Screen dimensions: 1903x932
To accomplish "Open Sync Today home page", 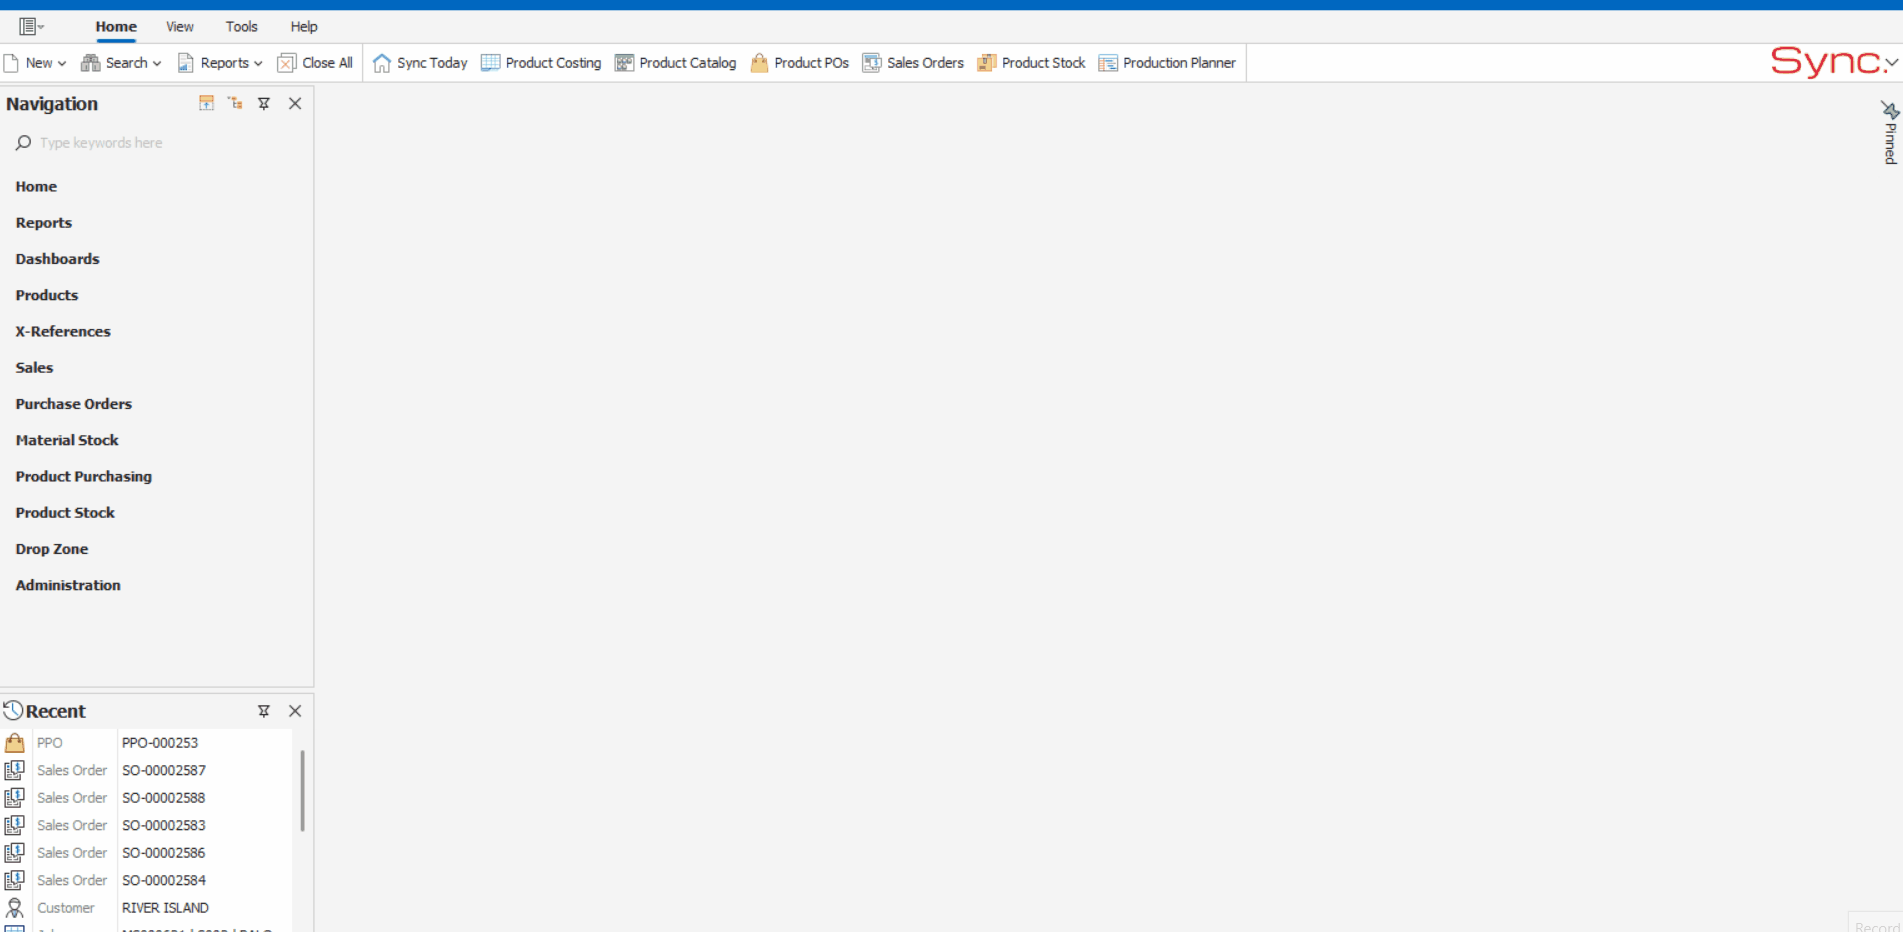I will coord(420,63).
